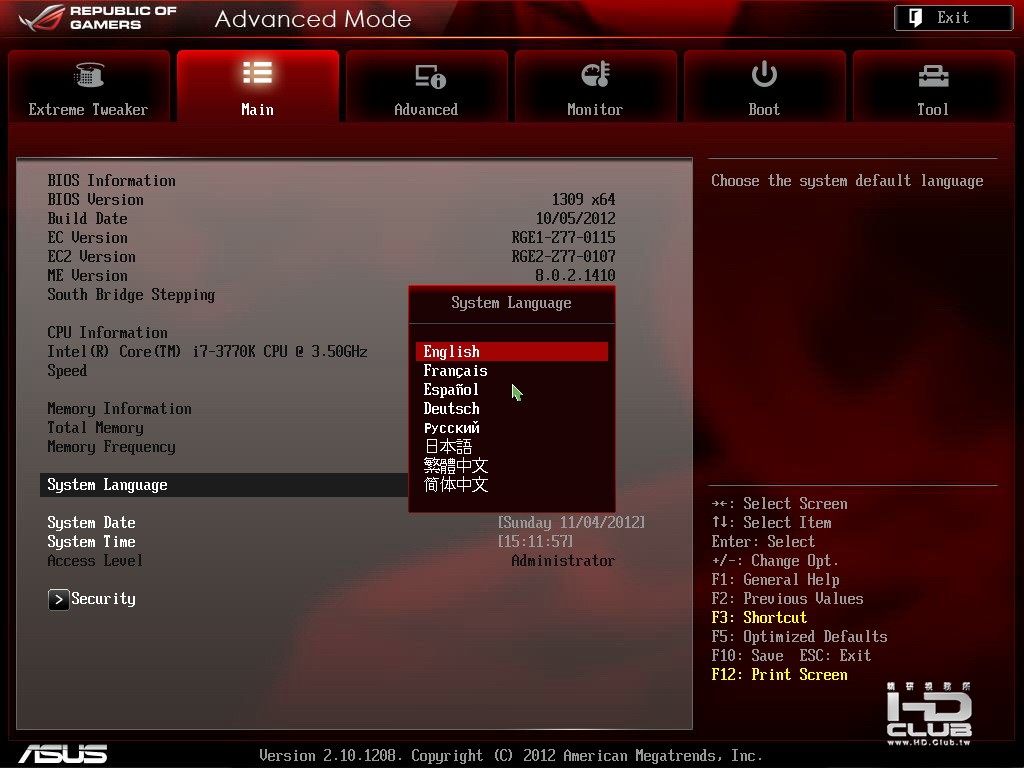Select English in System Language list
The height and width of the screenshot is (768, 1024).
tap(511, 351)
